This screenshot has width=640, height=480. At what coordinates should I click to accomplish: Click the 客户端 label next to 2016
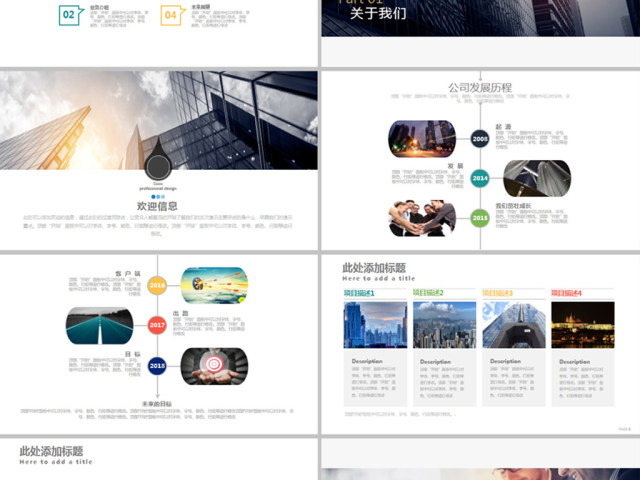(128, 273)
